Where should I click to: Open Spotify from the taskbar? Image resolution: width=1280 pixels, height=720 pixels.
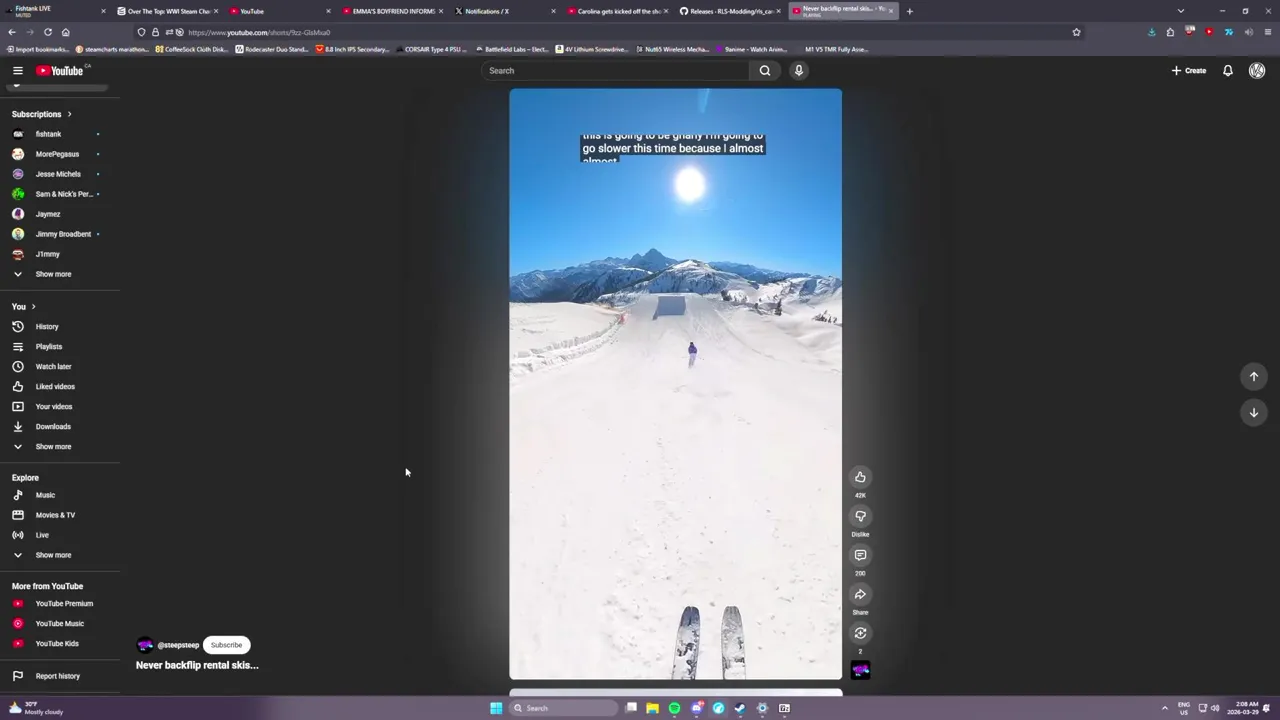tap(674, 708)
